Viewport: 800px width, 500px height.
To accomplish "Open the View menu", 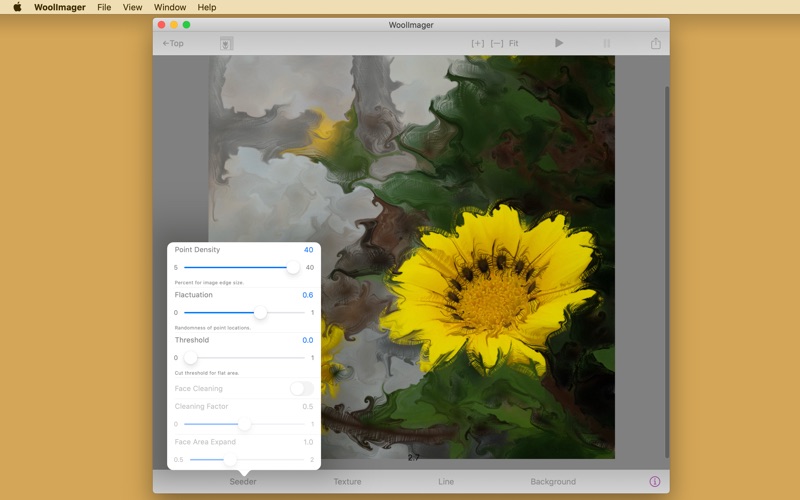I will tap(132, 7).
